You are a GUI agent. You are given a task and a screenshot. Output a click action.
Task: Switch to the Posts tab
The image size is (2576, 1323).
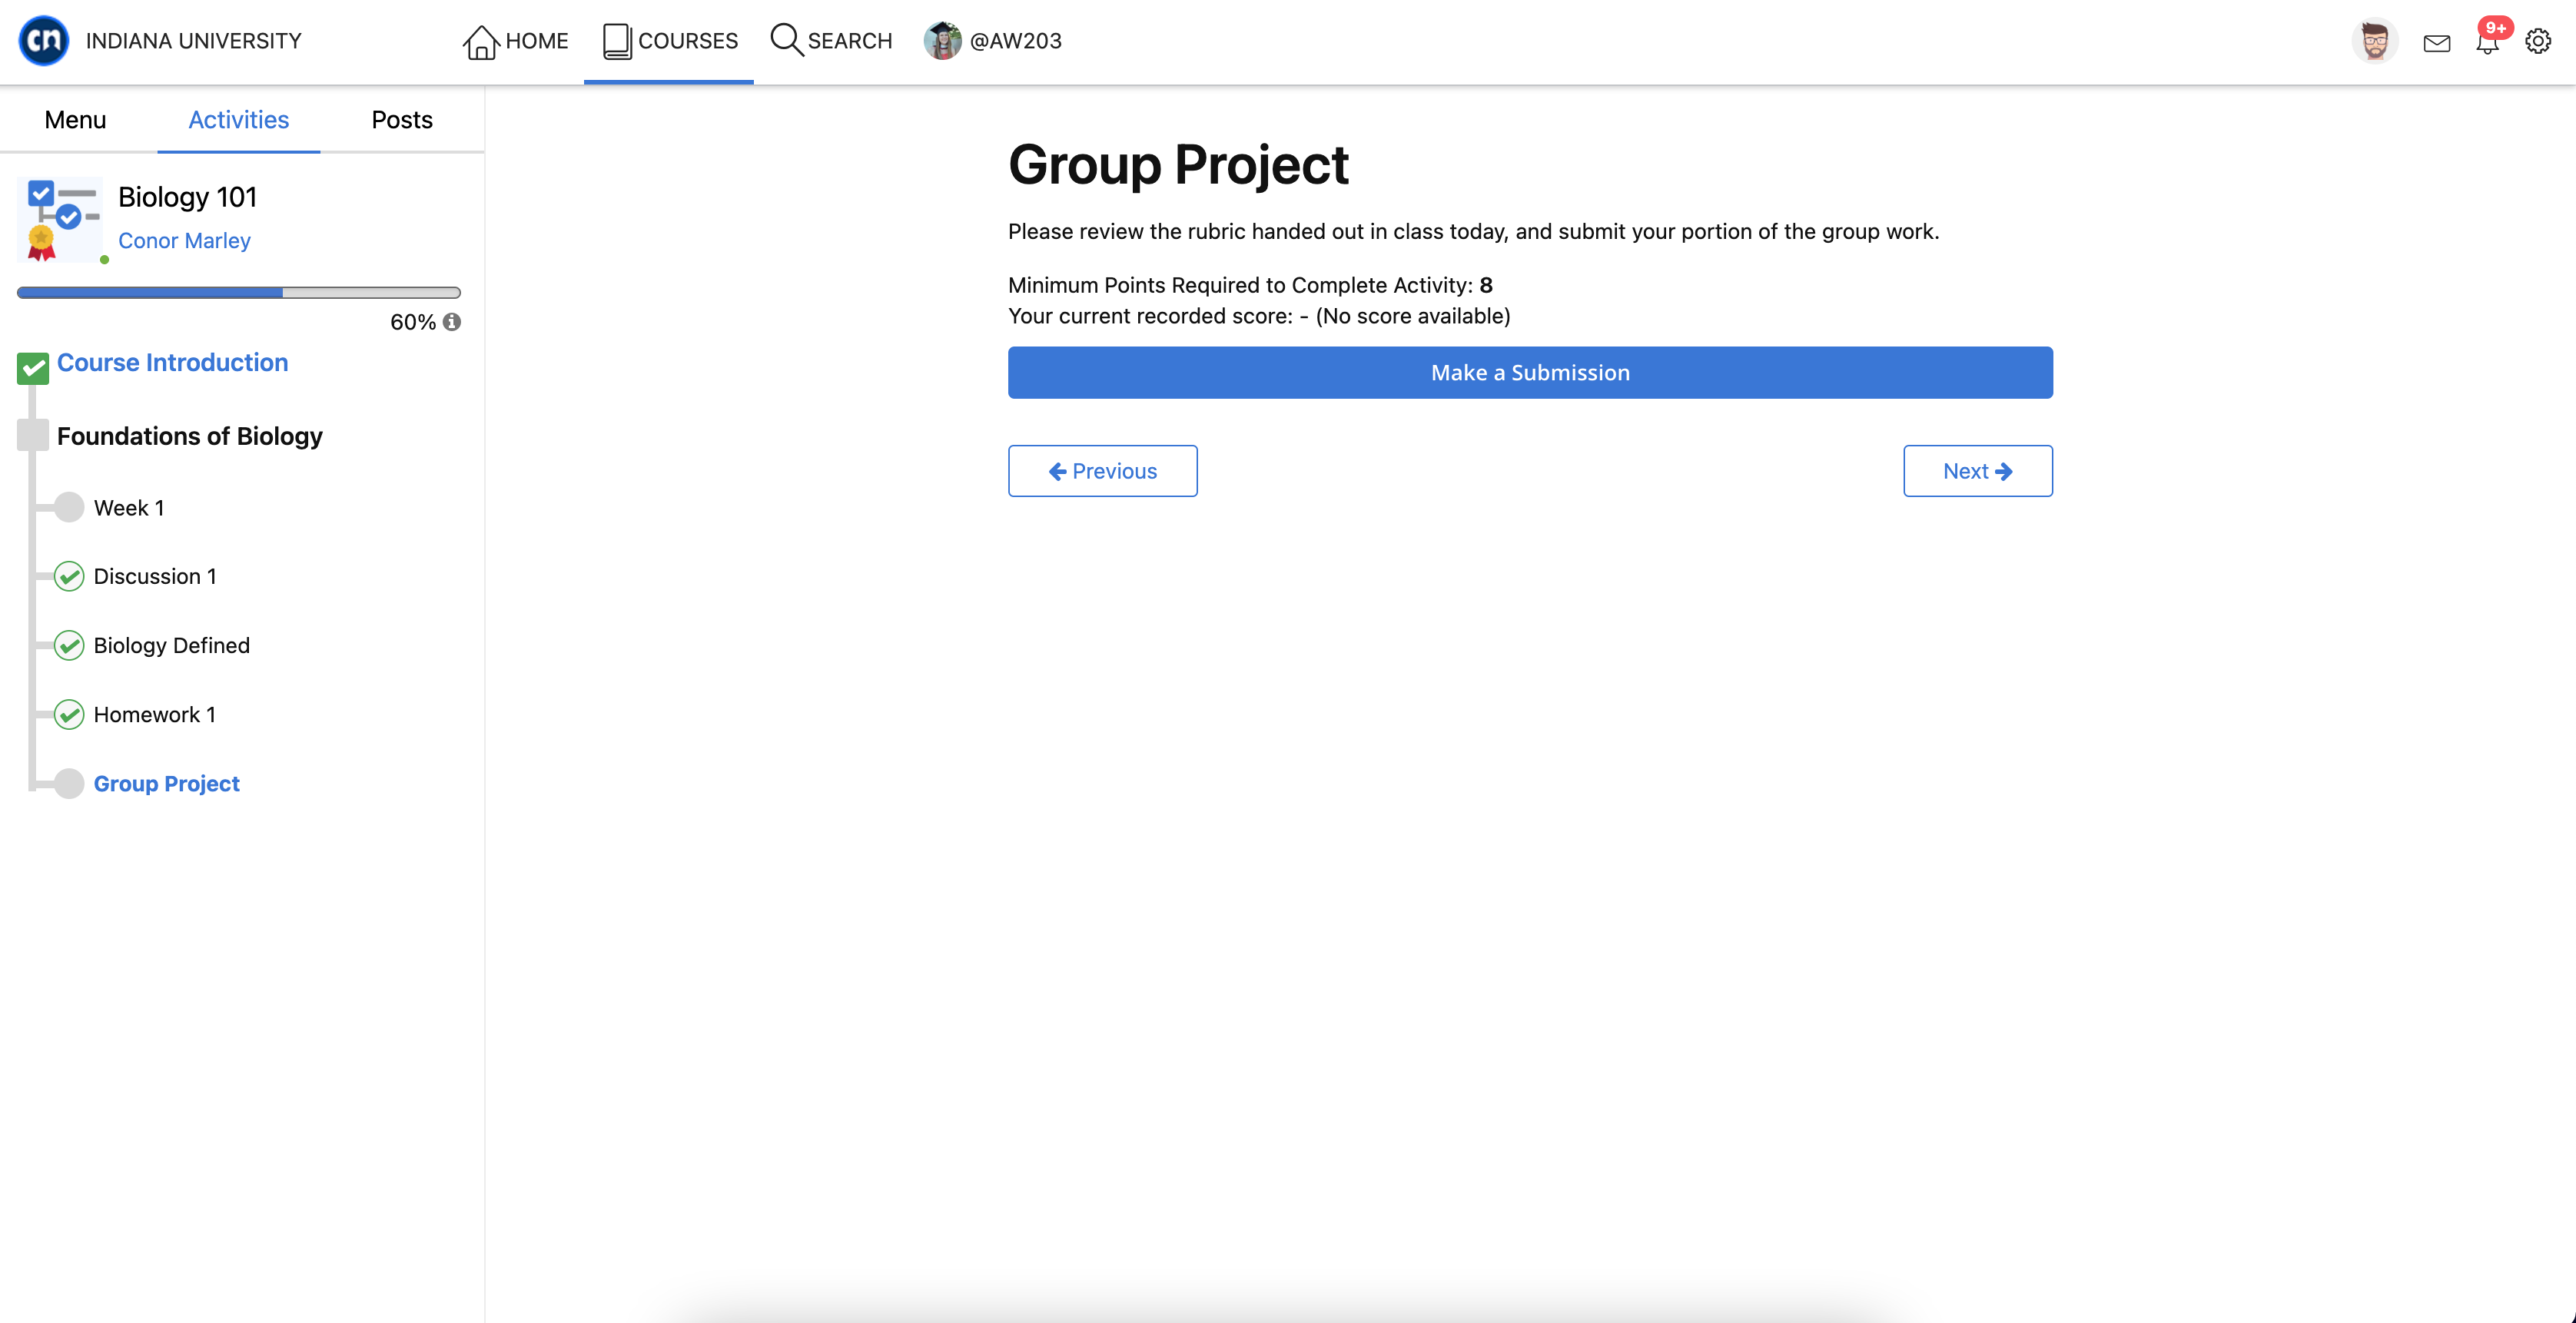(x=402, y=120)
